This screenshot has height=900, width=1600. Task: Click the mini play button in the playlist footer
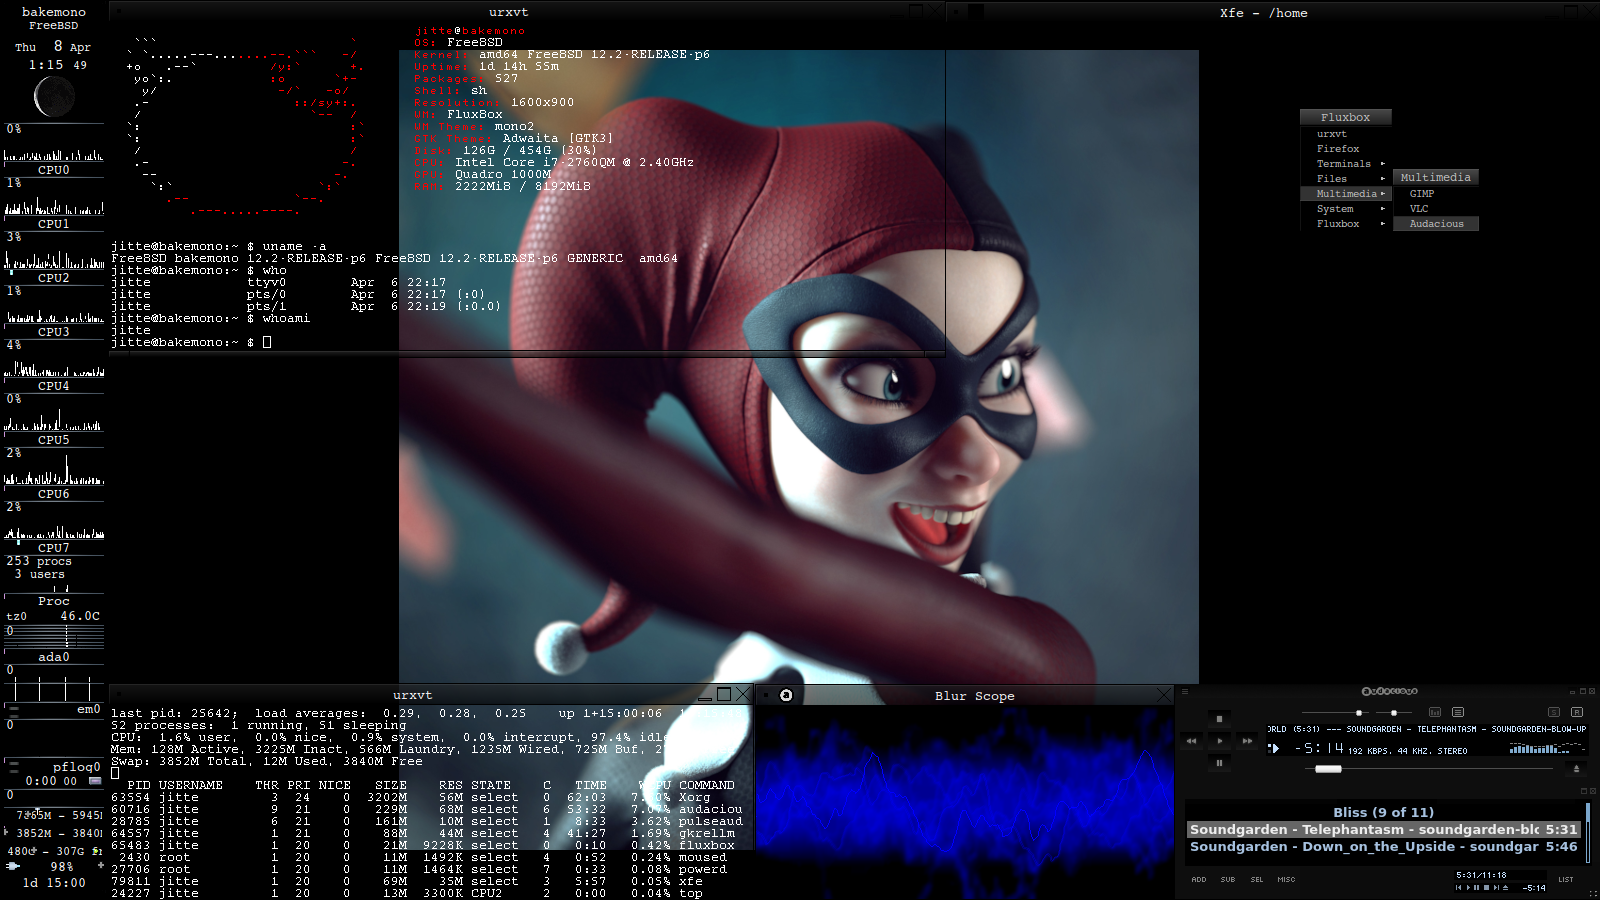[1468, 887]
